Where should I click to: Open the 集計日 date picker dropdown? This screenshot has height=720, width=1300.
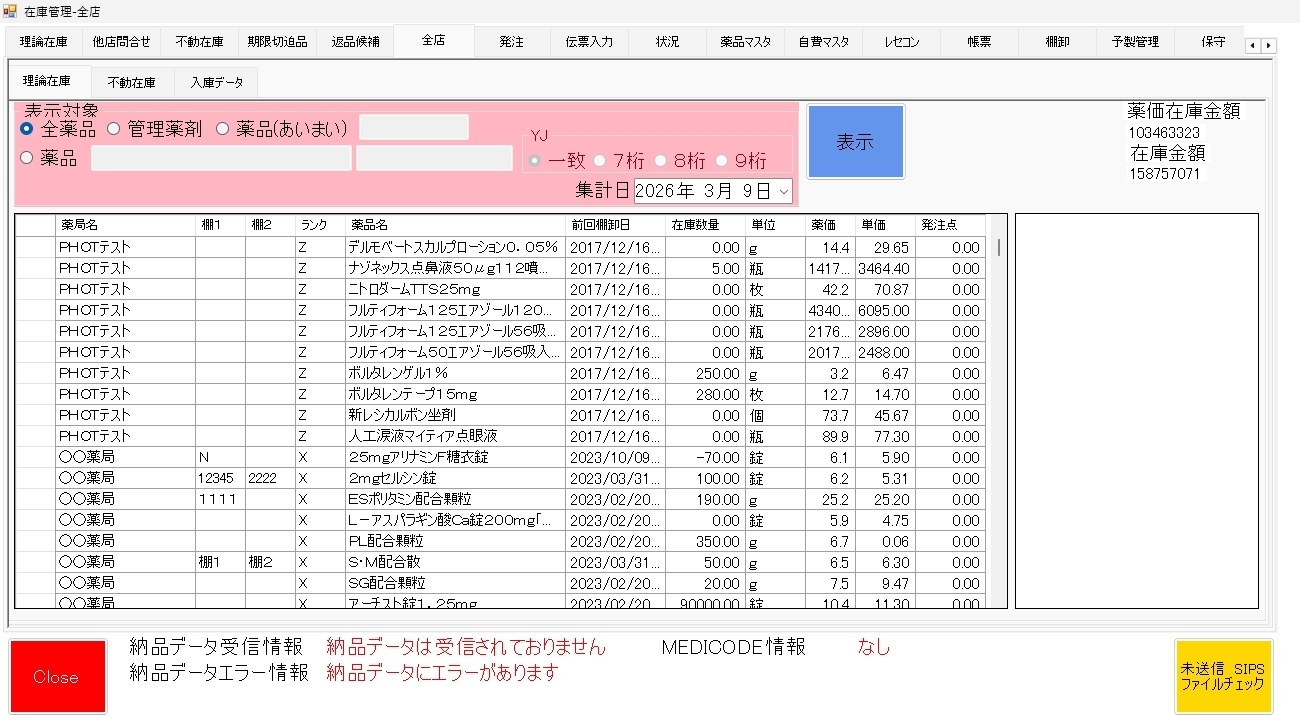(783, 190)
